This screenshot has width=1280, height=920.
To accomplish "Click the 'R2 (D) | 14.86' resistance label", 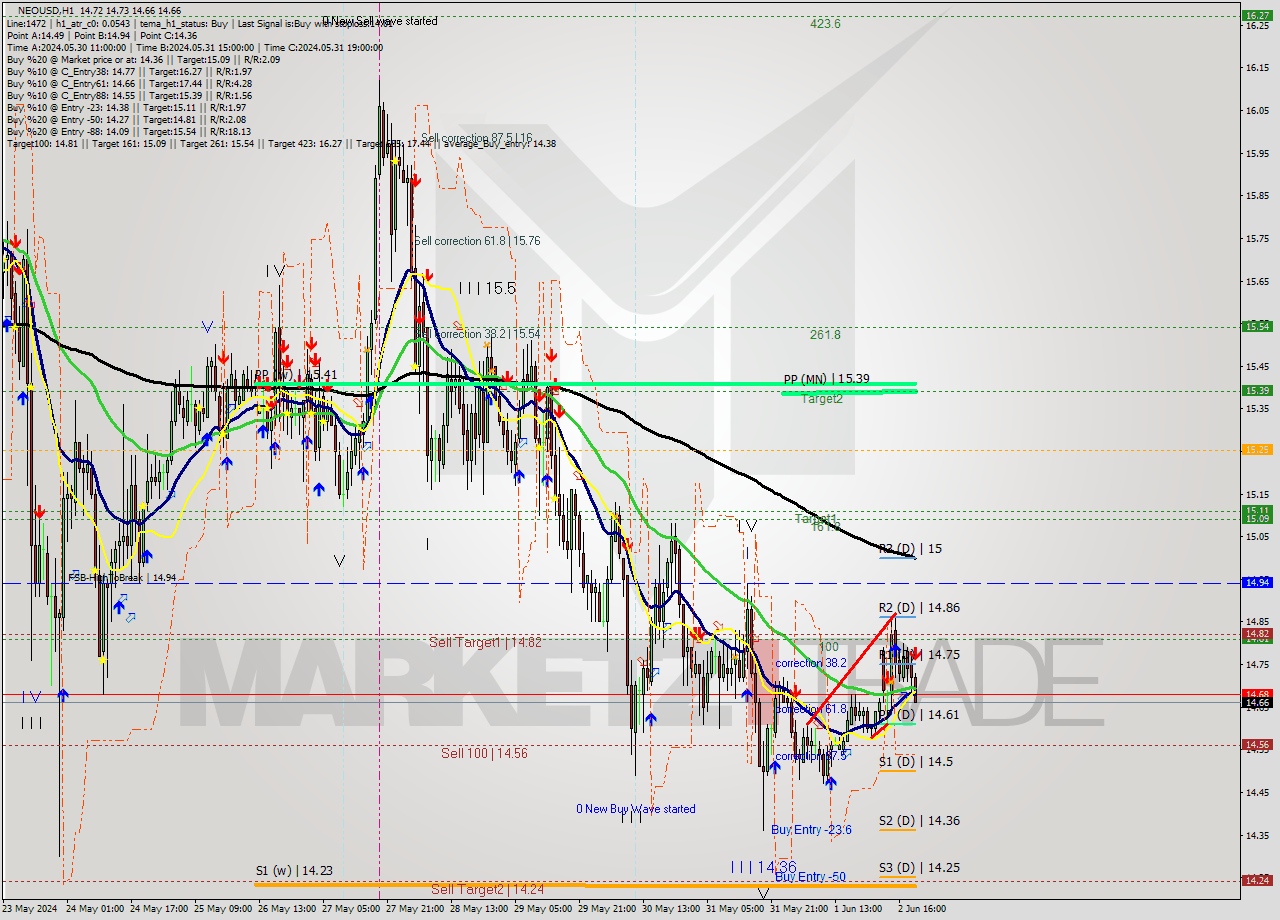I will pos(919,607).
